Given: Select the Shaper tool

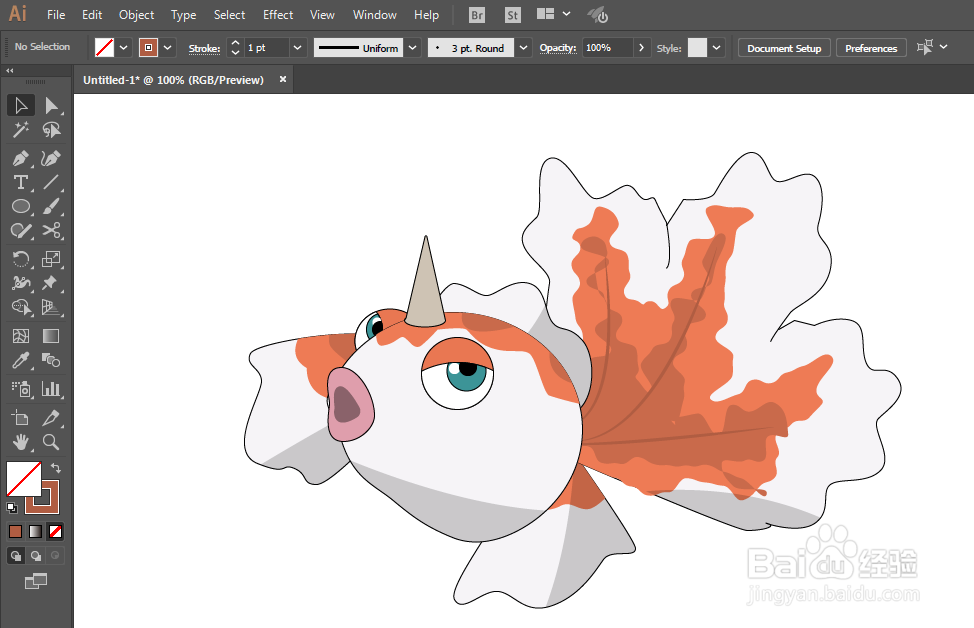Looking at the screenshot, I should [20, 230].
